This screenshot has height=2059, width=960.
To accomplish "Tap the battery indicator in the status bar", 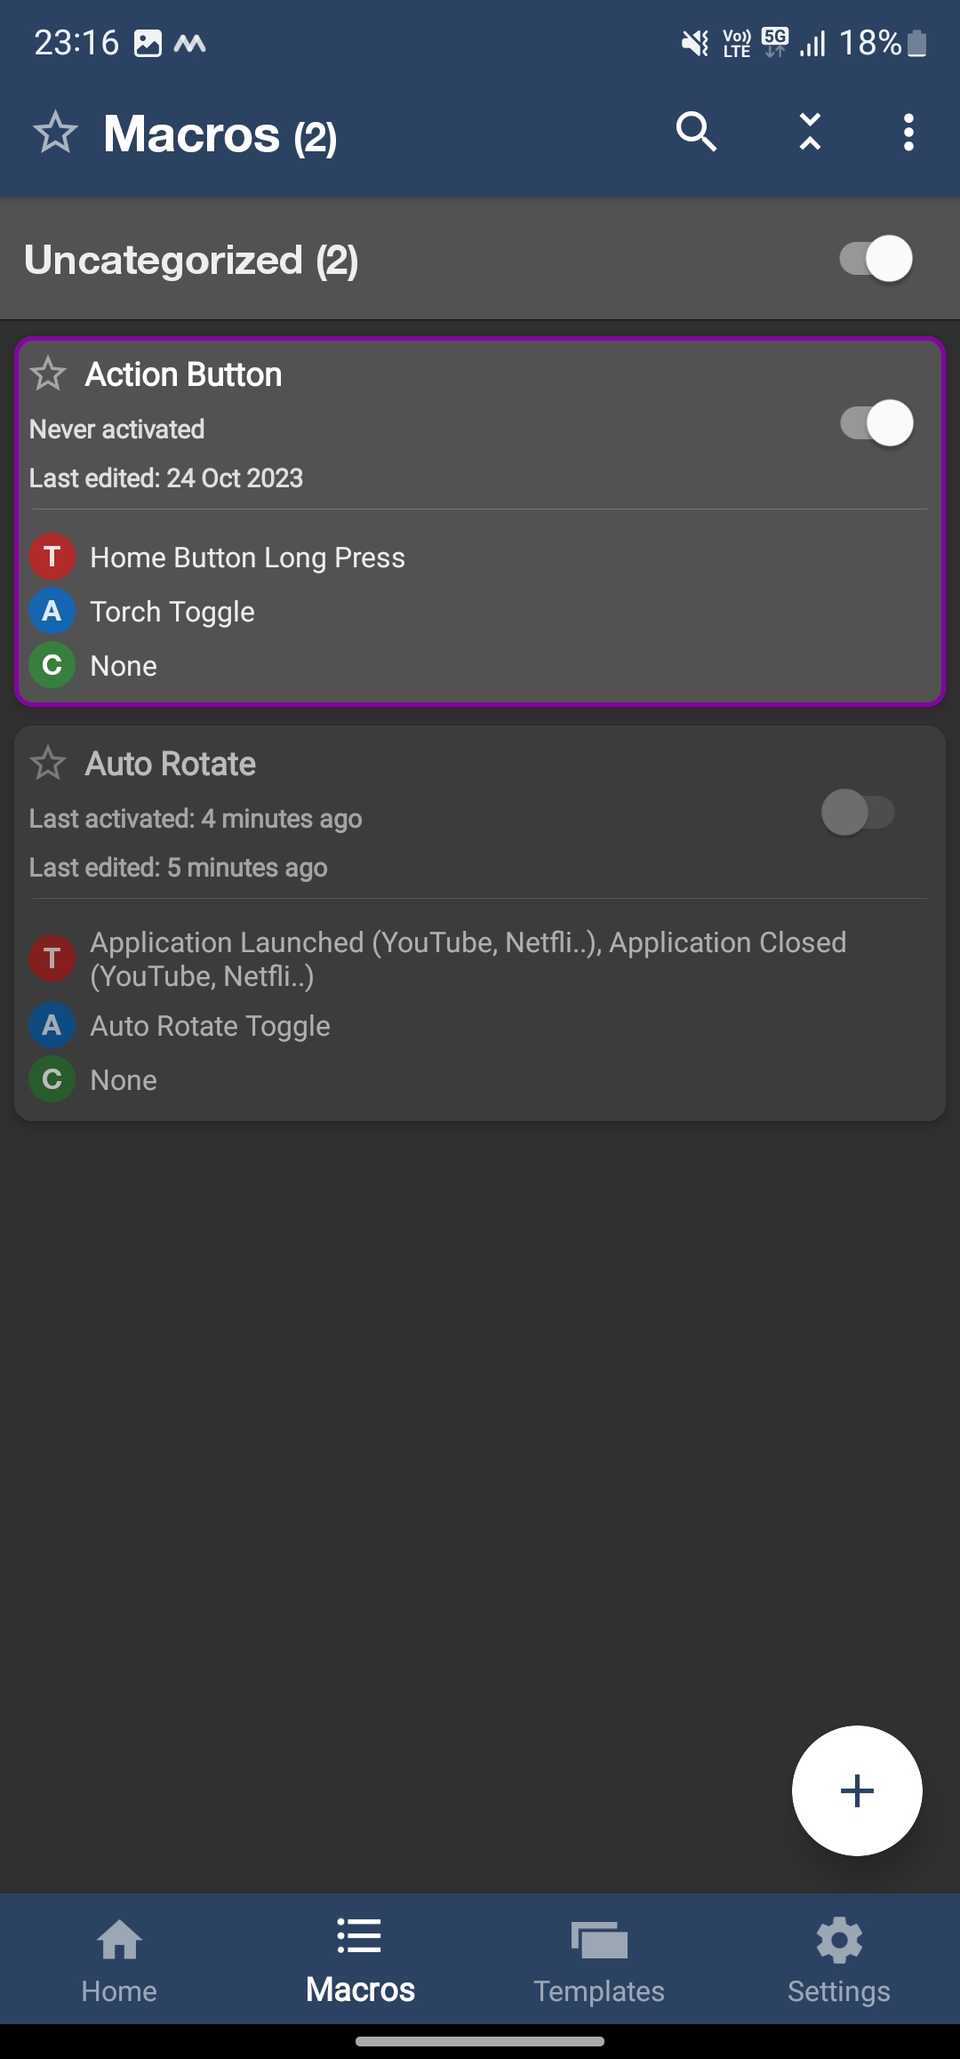I will pyautogui.click(x=916, y=42).
